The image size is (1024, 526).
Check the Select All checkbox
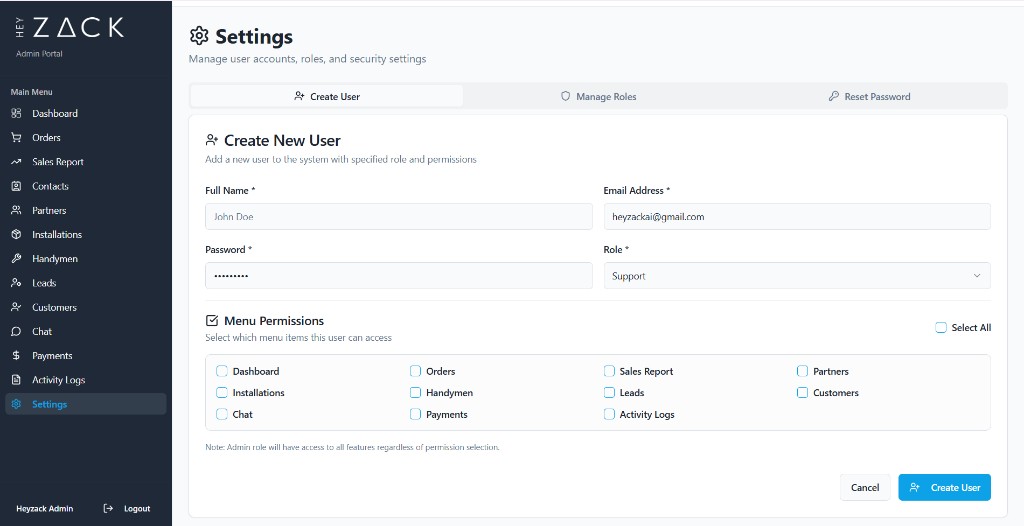941,328
